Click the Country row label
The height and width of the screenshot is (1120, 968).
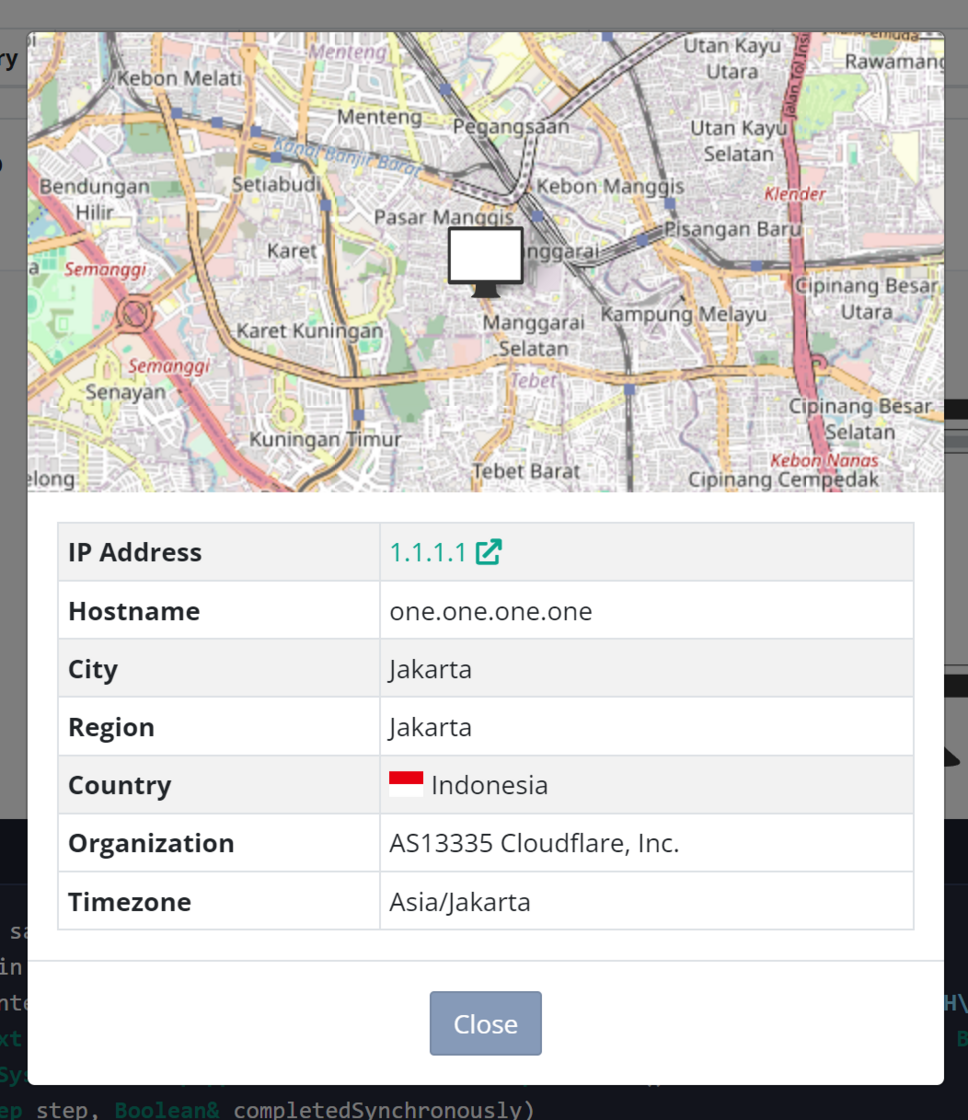click(x=120, y=786)
